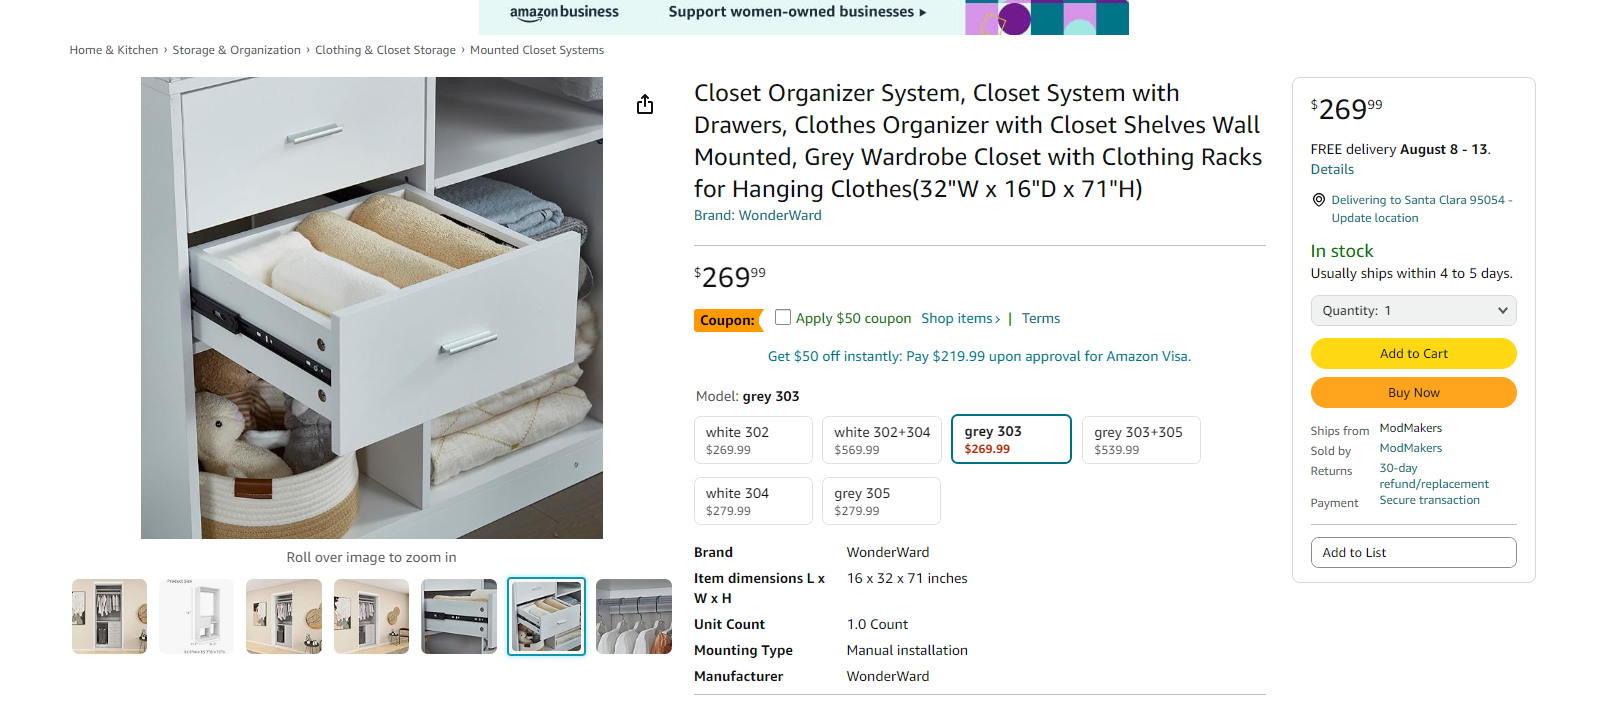The width and height of the screenshot is (1609, 703).
Task: Choose the grey 305 model option
Action: click(881, 501)
